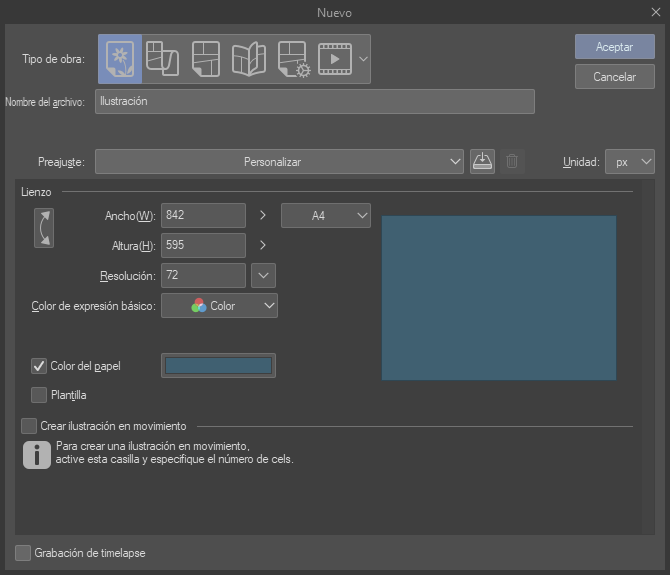This screenshot has width=670, height=575.
Task: Enable the Plantilla checkbox
Action: [x=40, y=395]
